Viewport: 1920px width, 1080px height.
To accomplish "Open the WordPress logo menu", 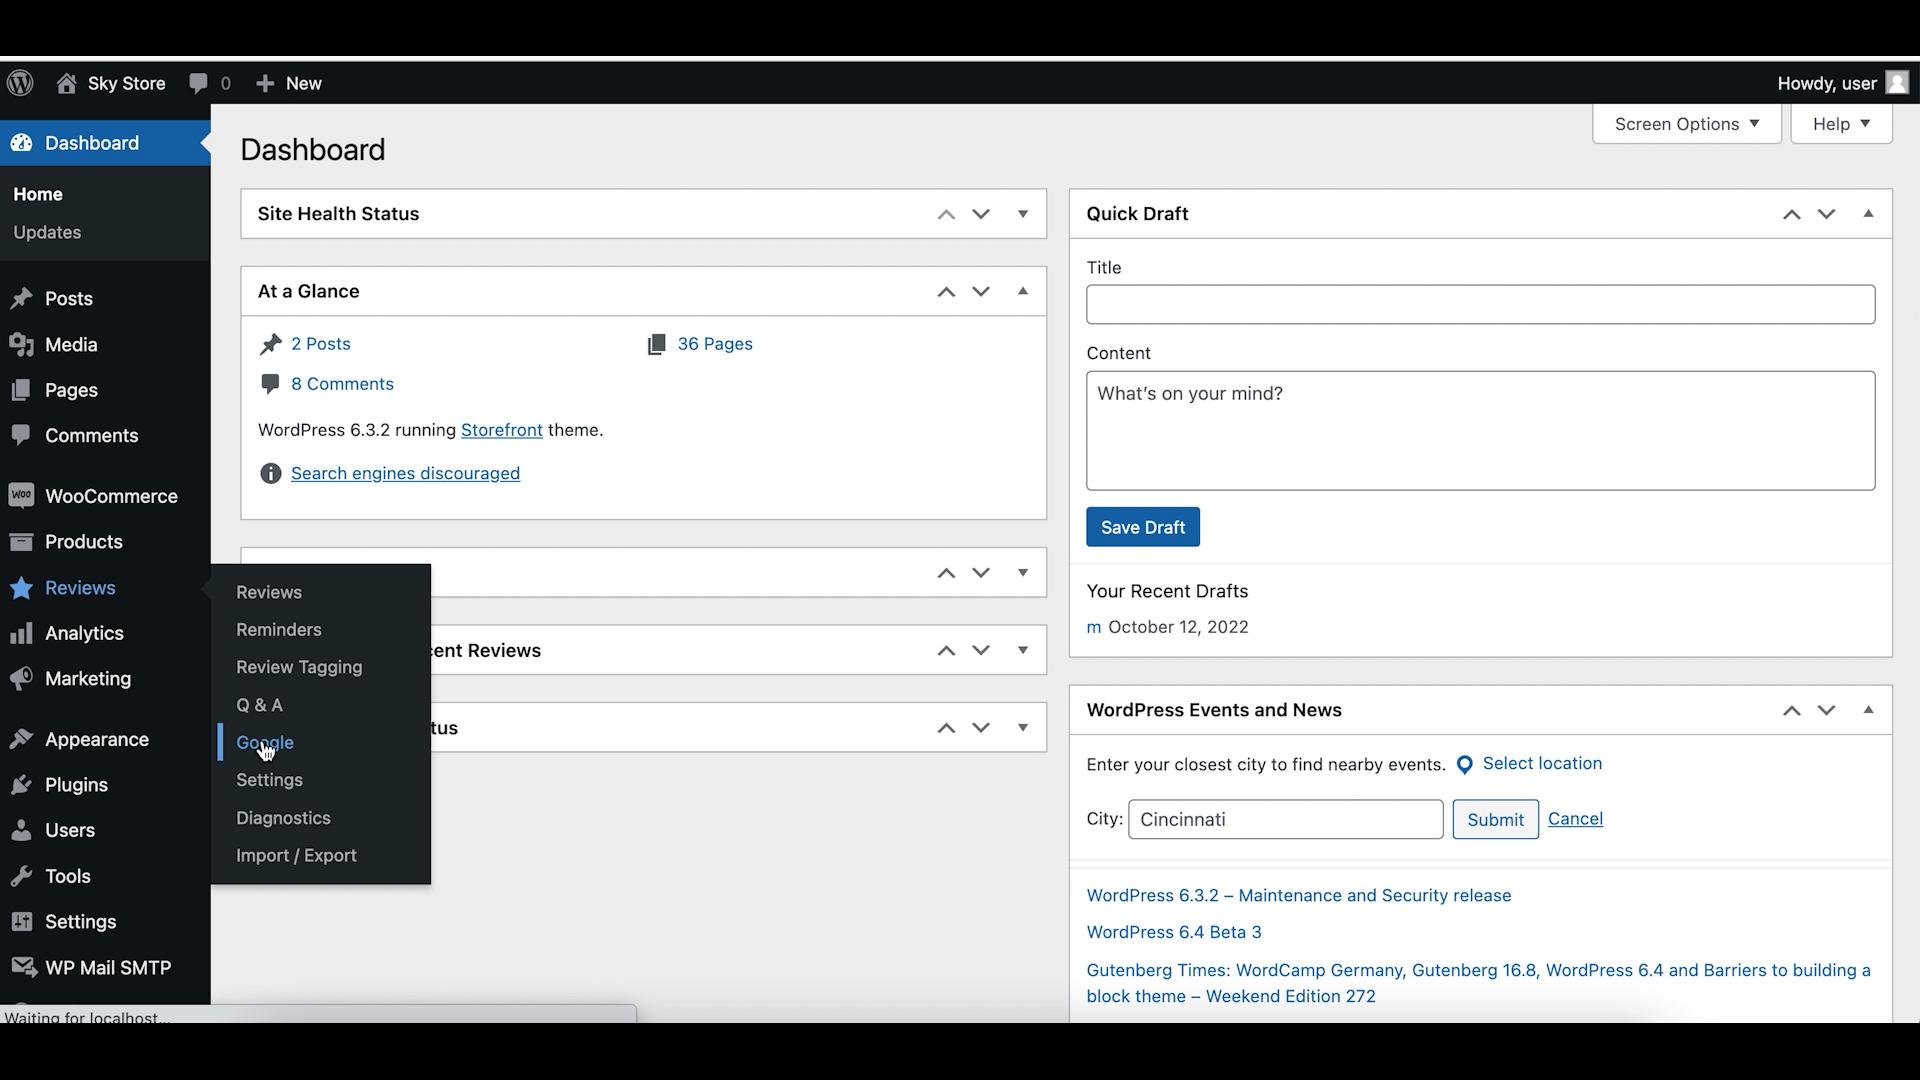I will pos(20,83).
